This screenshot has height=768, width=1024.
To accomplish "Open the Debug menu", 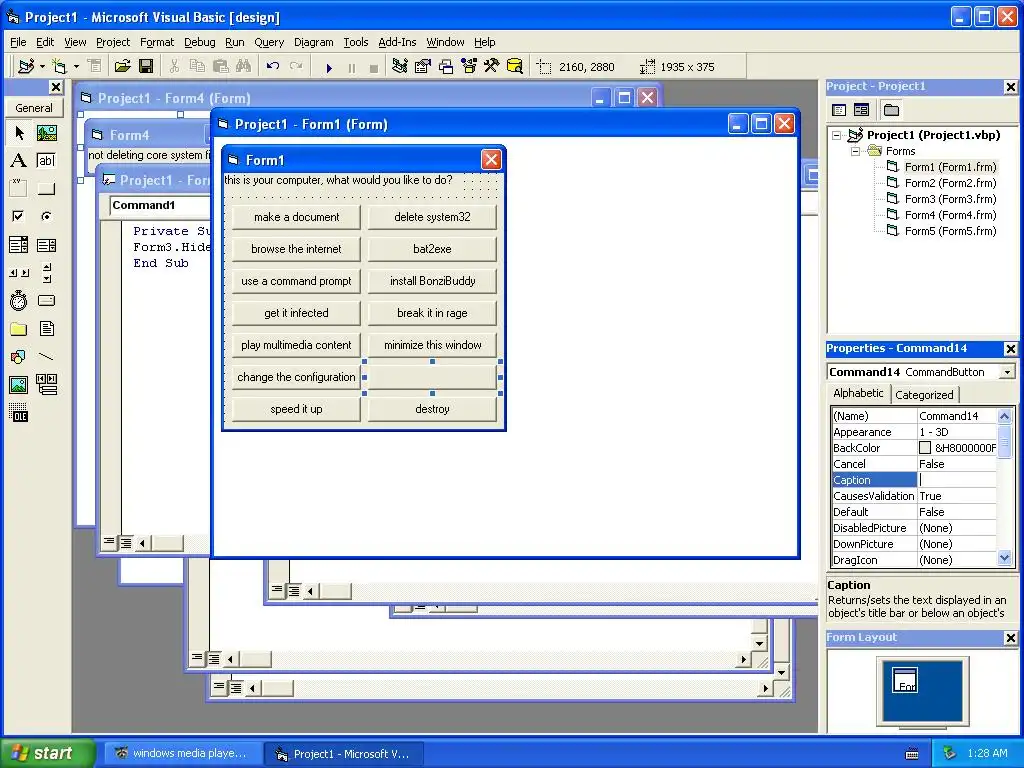I will coord(199,42).
